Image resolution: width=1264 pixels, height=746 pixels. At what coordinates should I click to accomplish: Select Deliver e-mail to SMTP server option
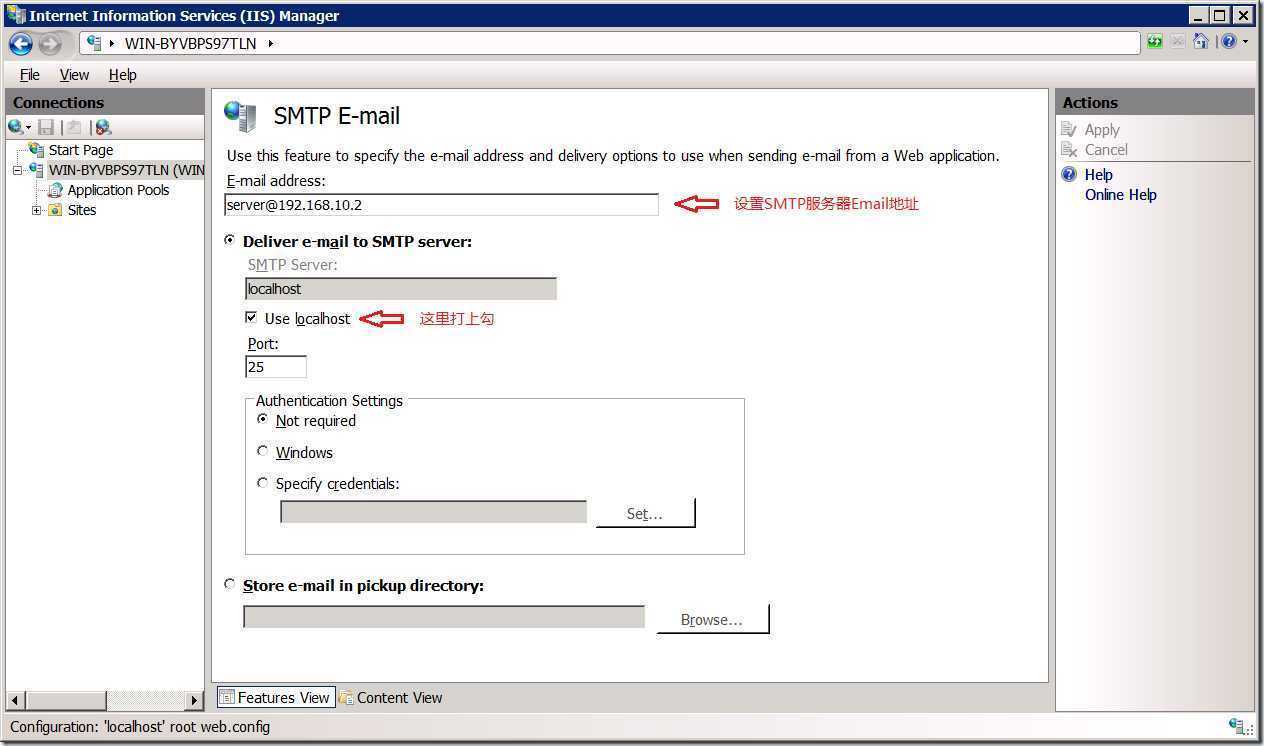(230, 240)
